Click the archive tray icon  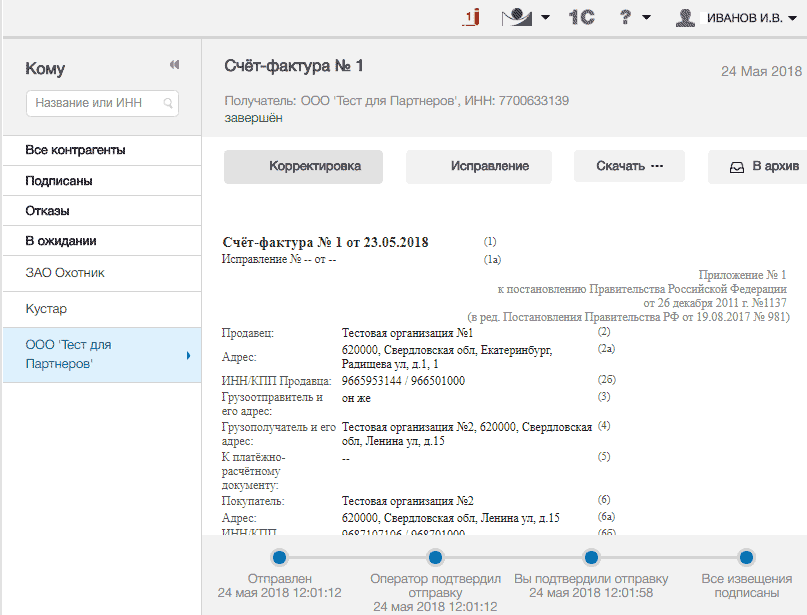point(737,167)
